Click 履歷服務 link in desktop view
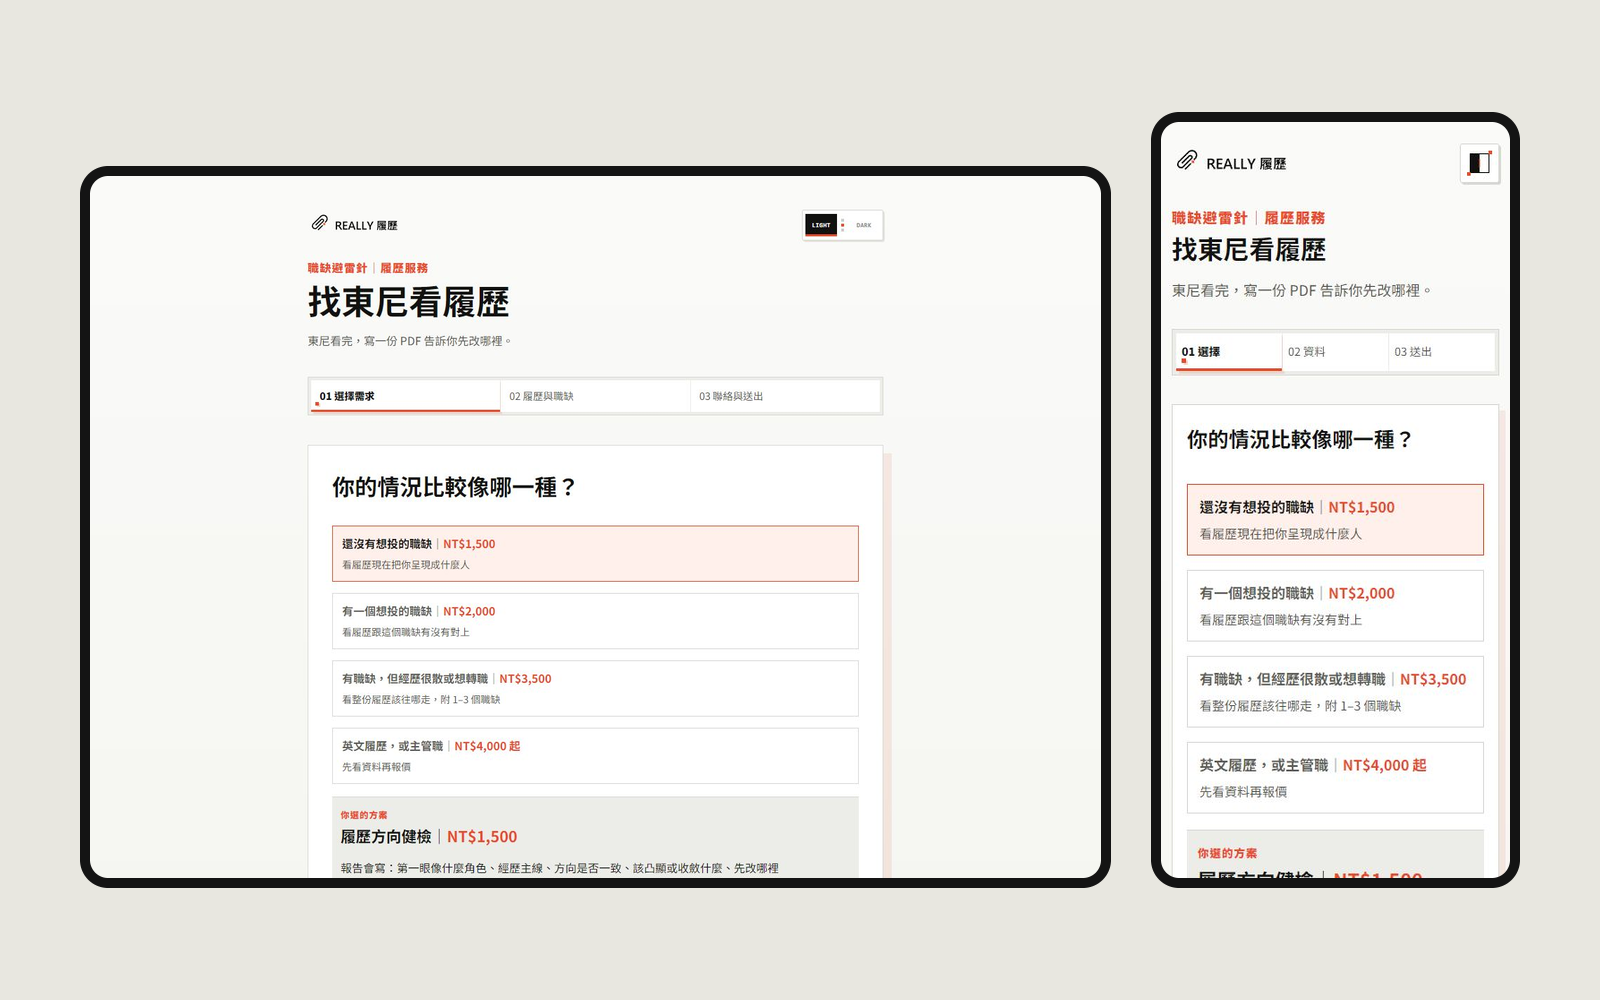This screenshot has height=1000, width=1600. 404,268
